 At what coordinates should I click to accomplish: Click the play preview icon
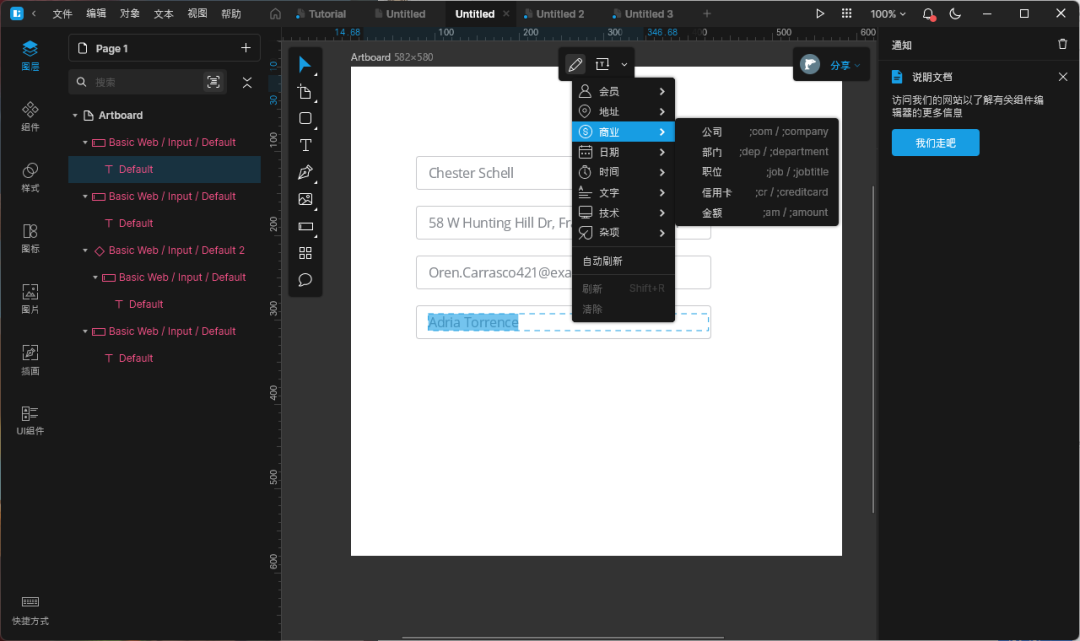[x=820, y=14]
